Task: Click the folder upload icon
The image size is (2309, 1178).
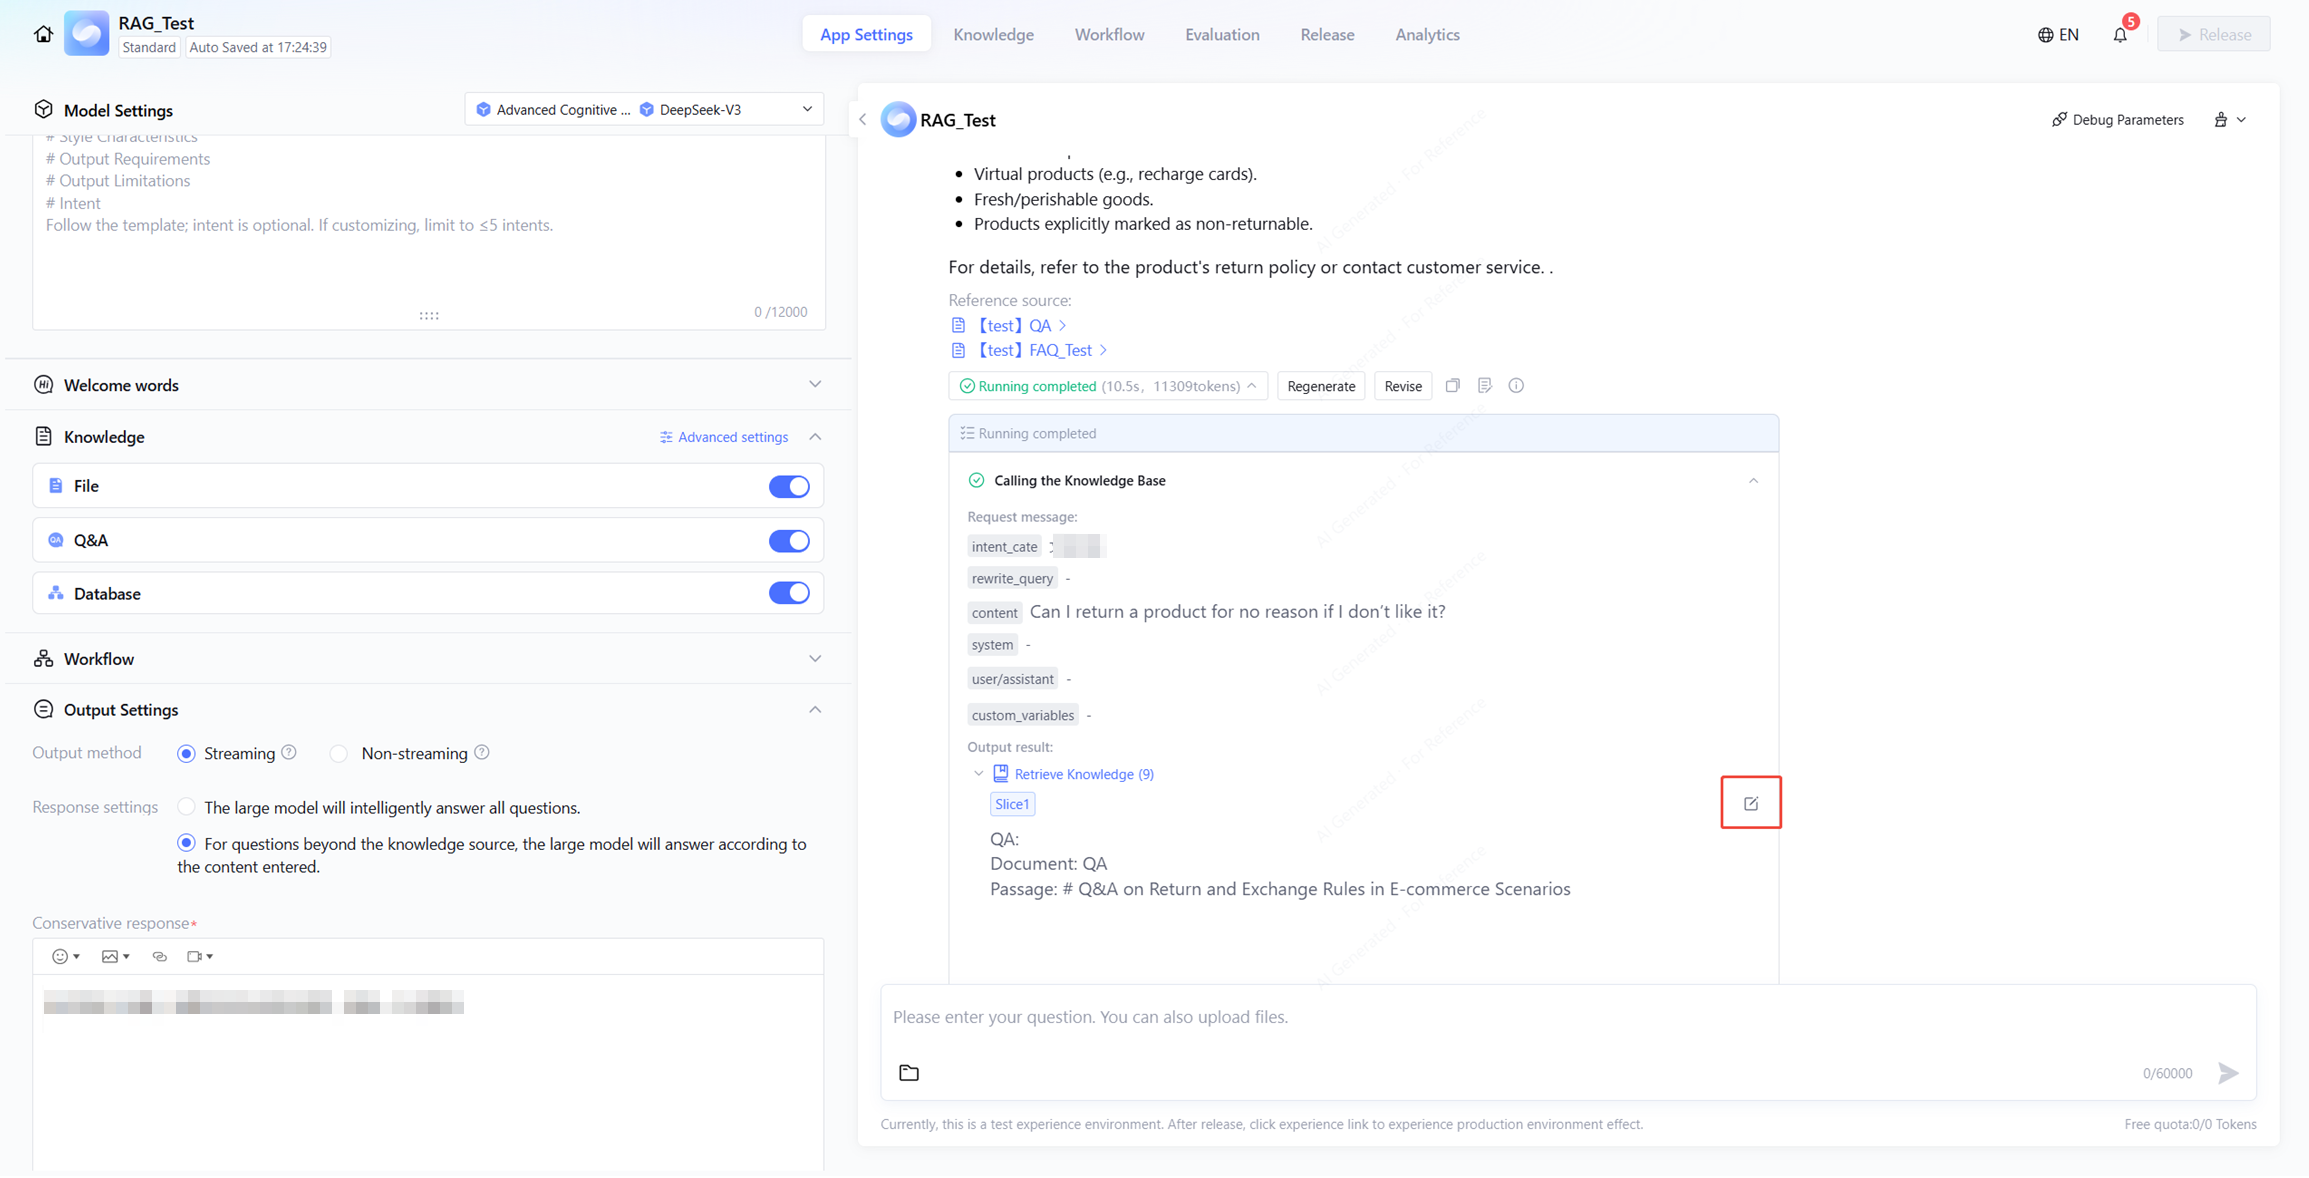Action: click(908, 1072)
